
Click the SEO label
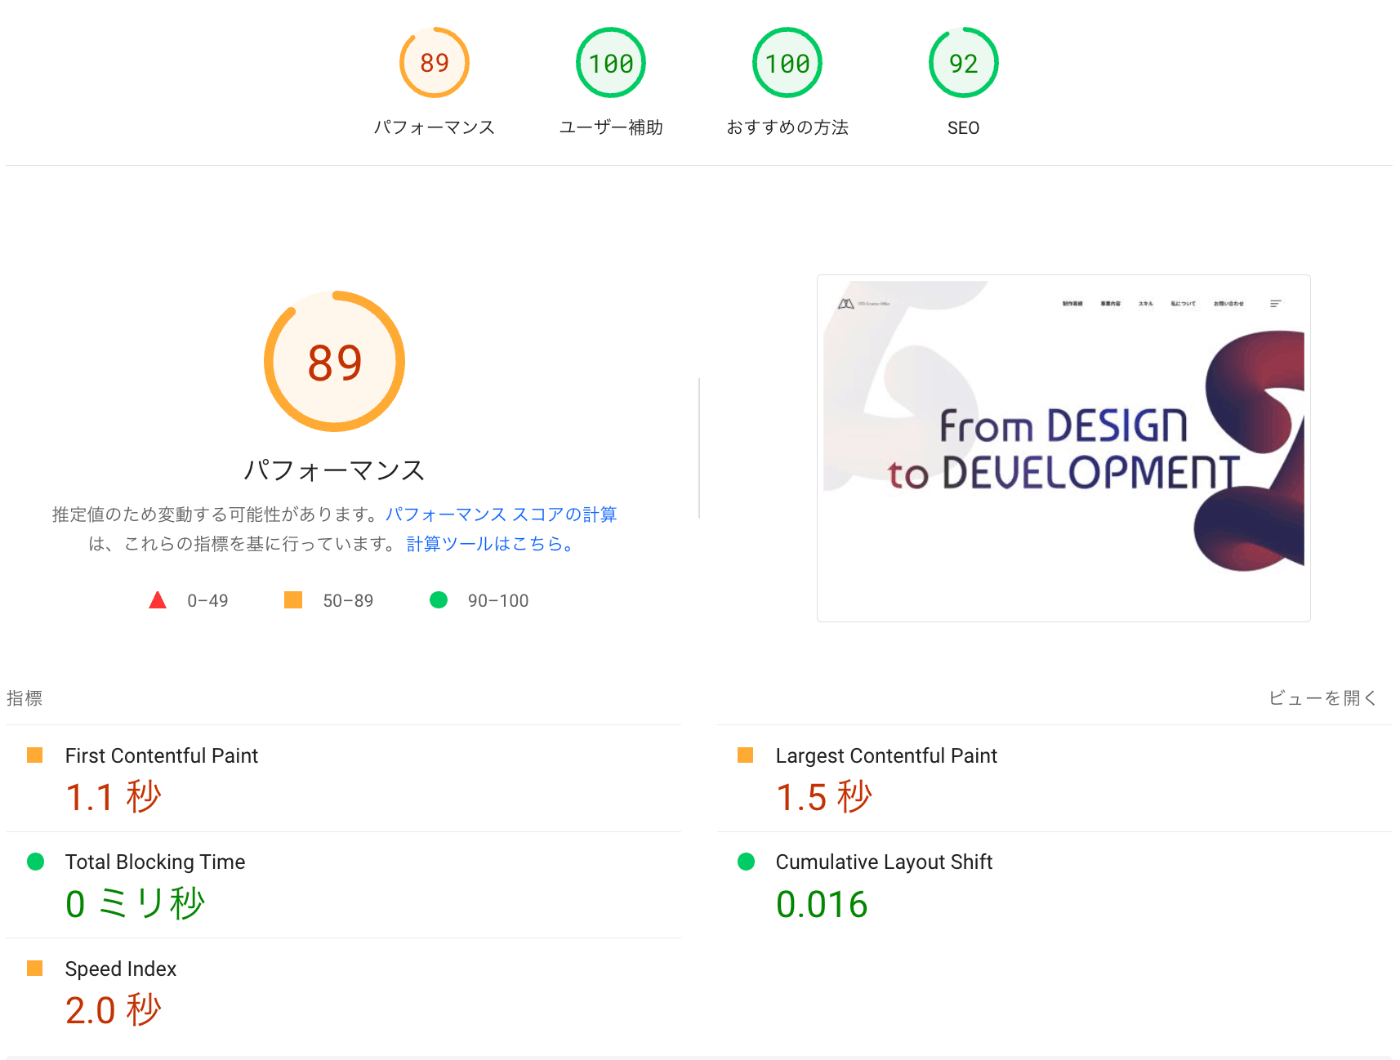point(963,128)
